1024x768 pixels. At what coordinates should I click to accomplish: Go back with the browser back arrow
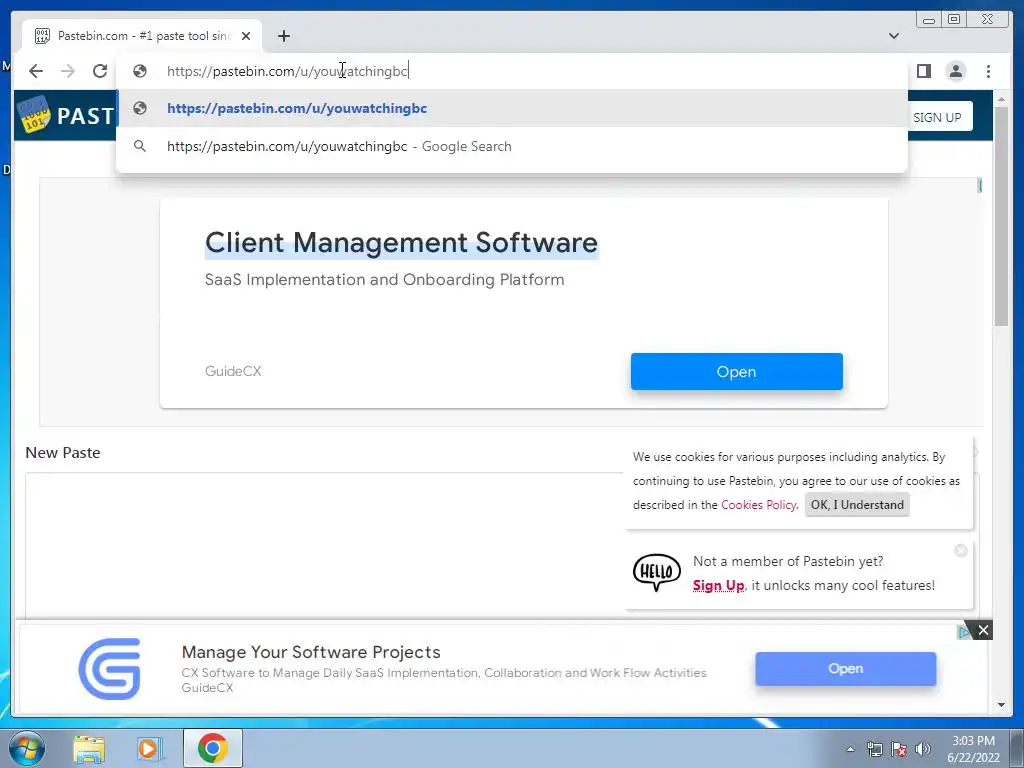tap(36, 71)
